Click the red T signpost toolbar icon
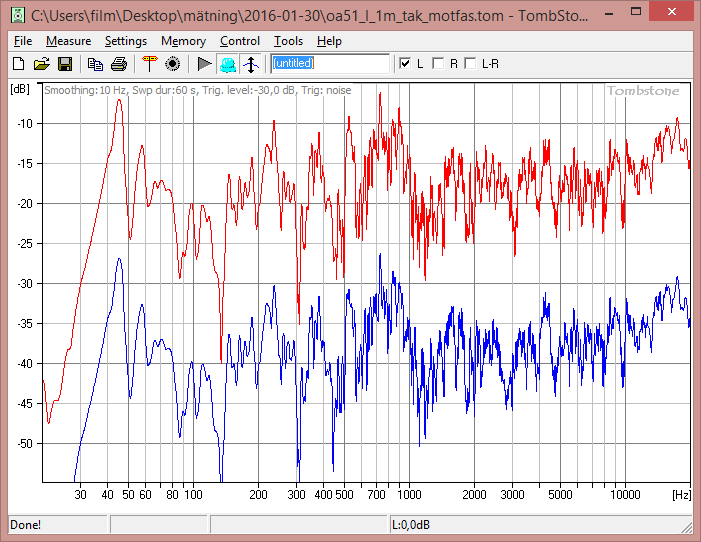 [149, 64]
